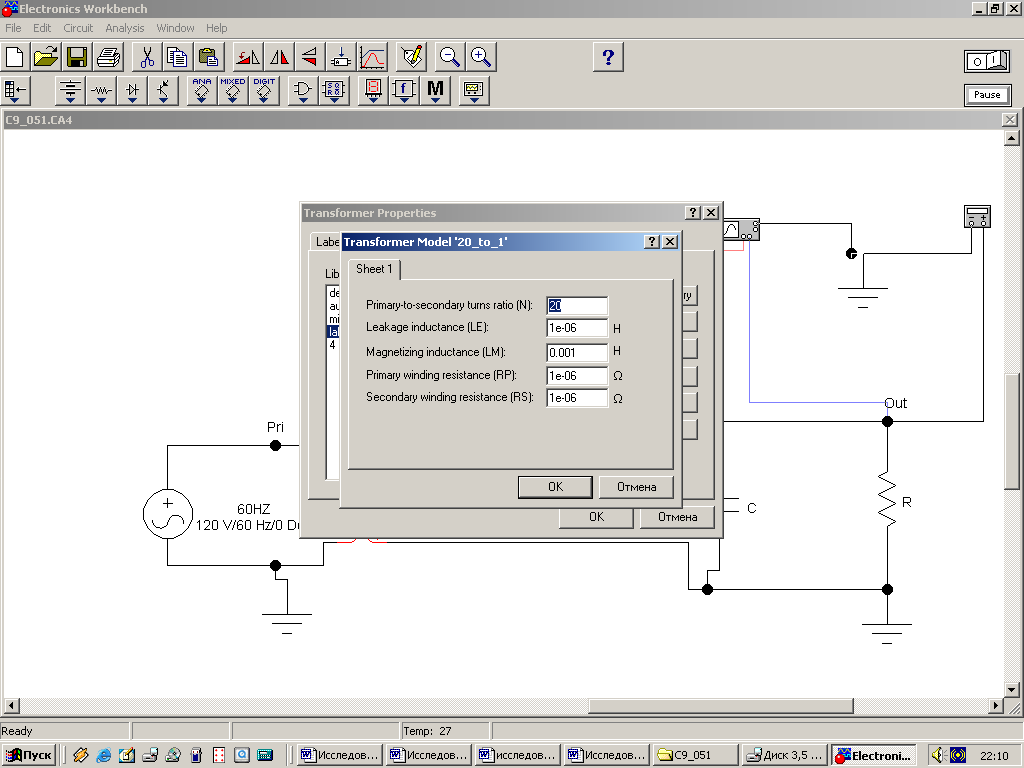Click the Secondary winding resistance field

tap(577, 398)
